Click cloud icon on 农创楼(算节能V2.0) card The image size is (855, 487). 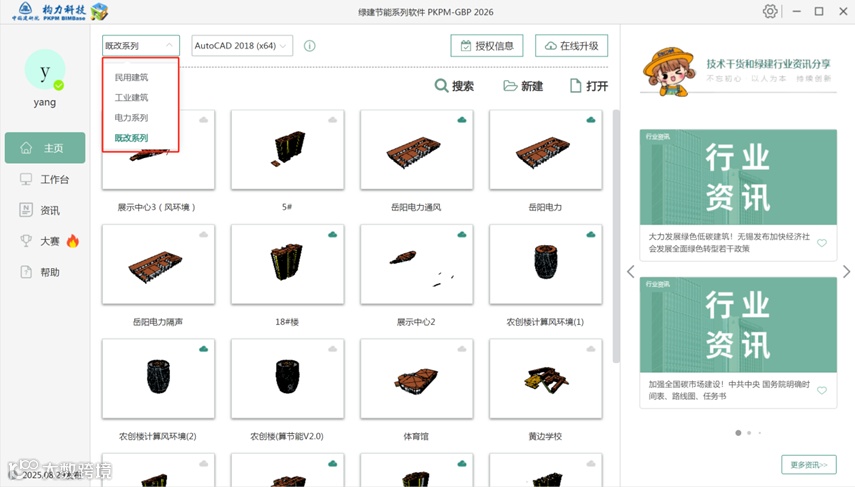[333, 348]
